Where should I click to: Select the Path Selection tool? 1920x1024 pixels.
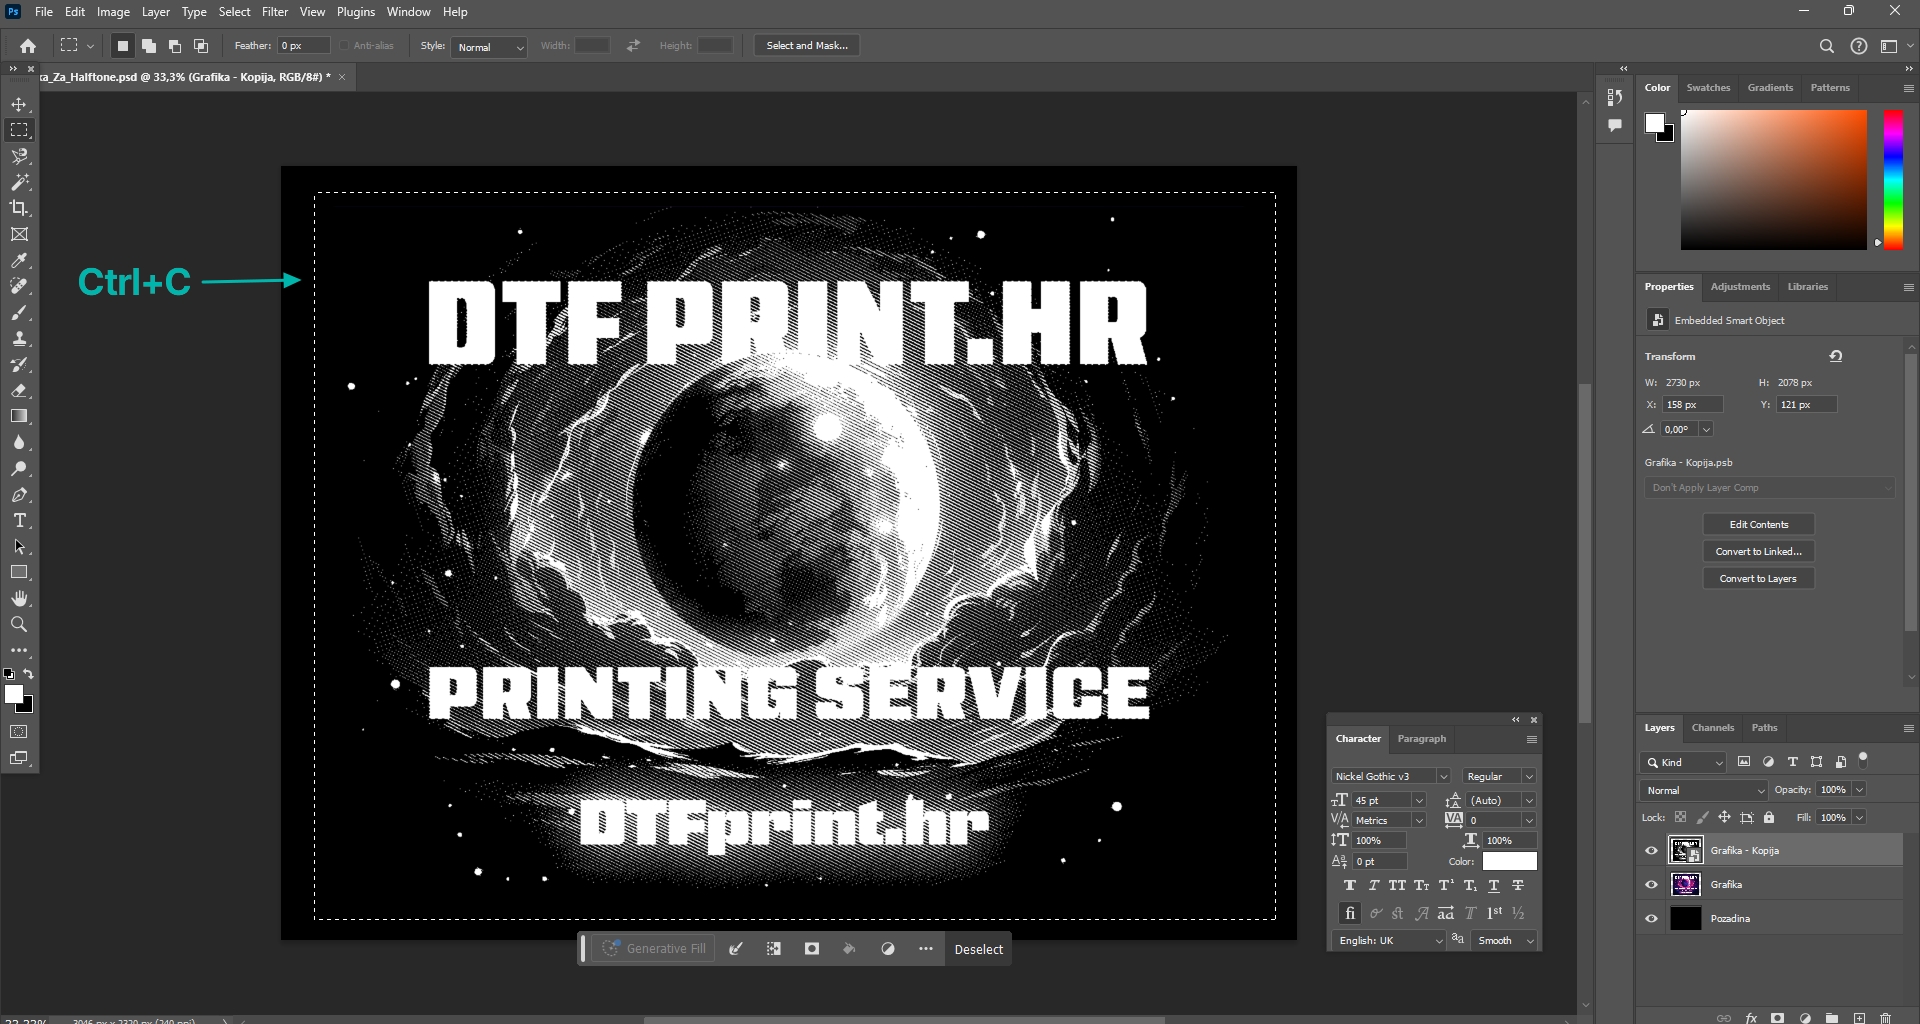tap(19, 546)
